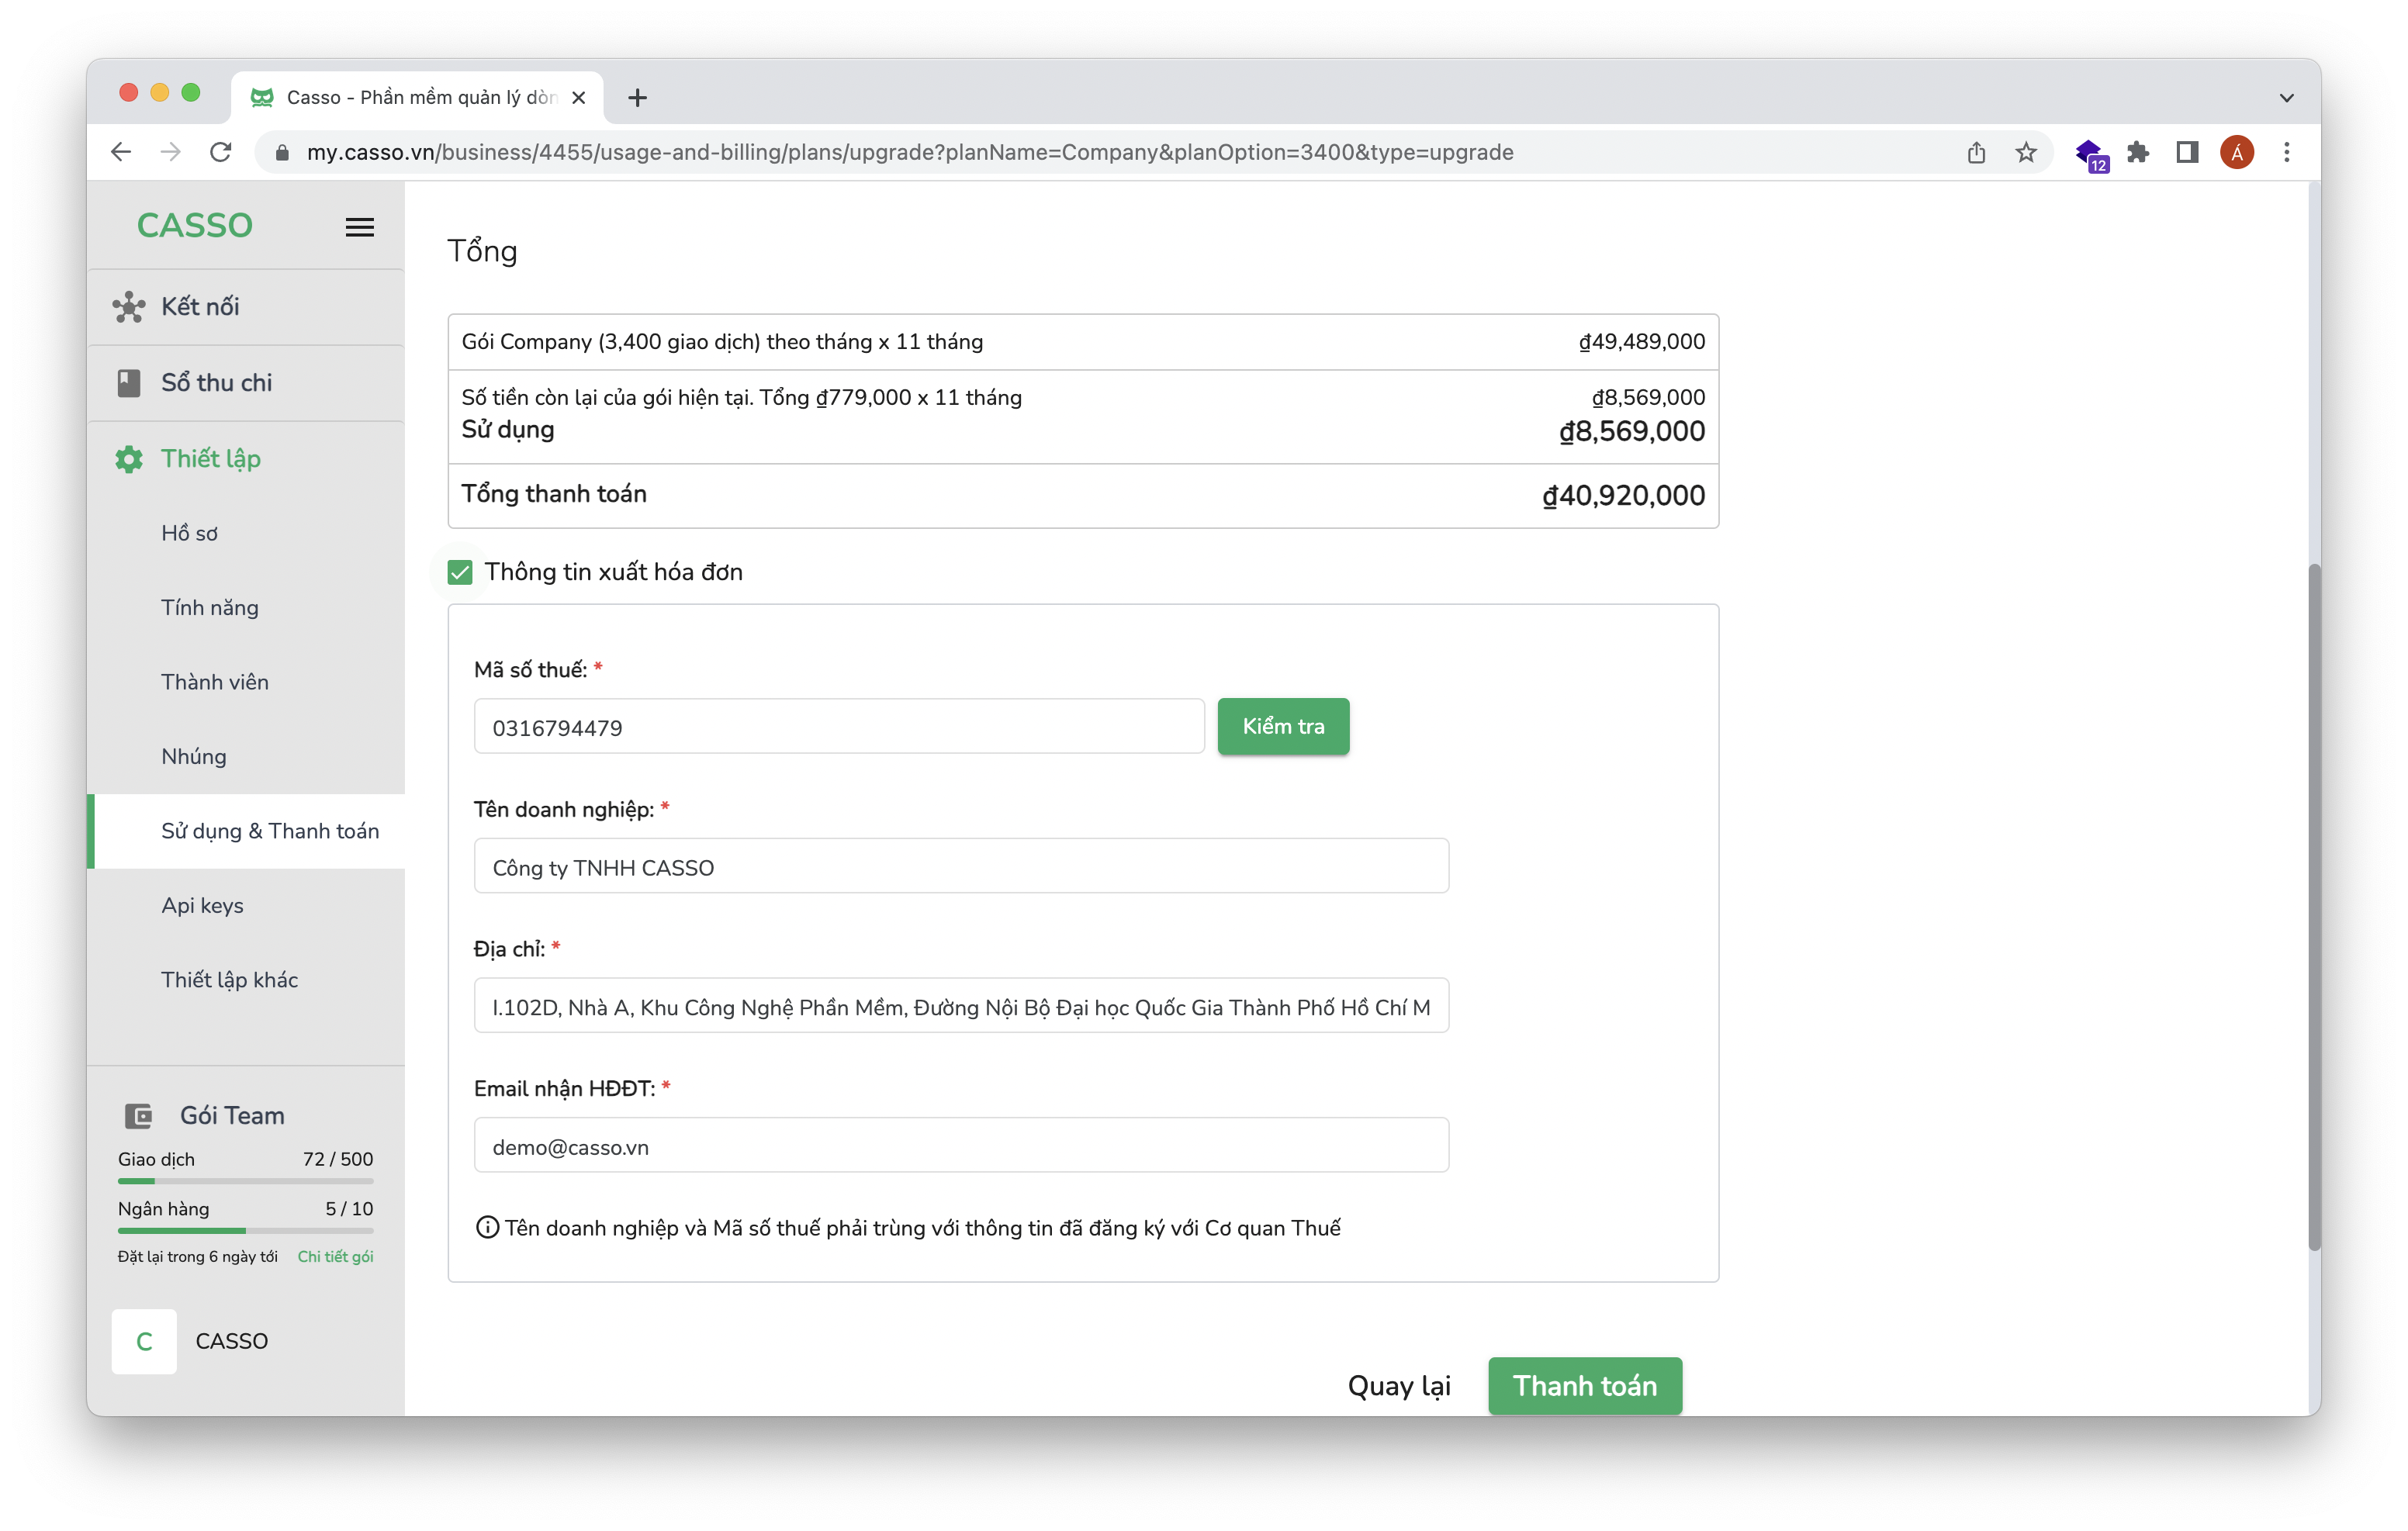The image size is (2408, 1531).
Task: Open the Chrome three-dot menu
Action: (x=2287, y=152)
